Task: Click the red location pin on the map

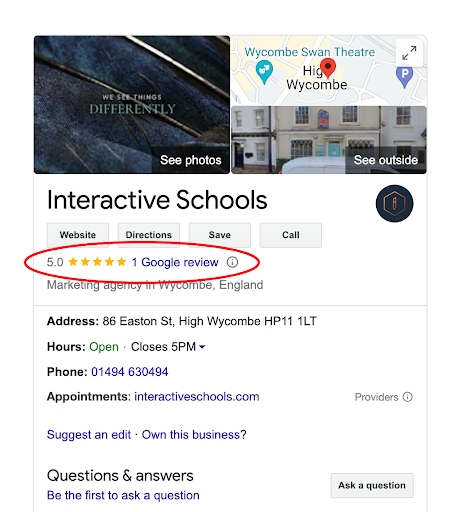Action: [328, 68]
